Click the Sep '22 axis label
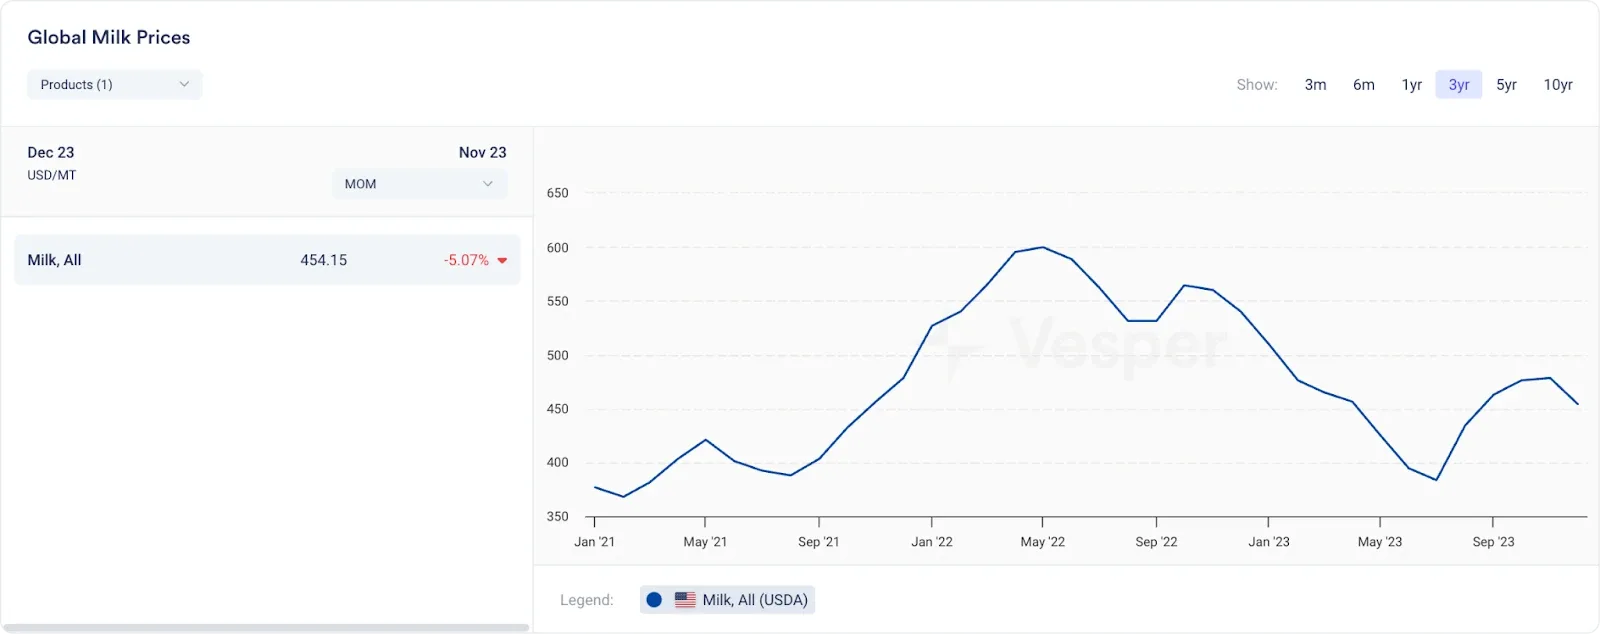 (1156, 542)
